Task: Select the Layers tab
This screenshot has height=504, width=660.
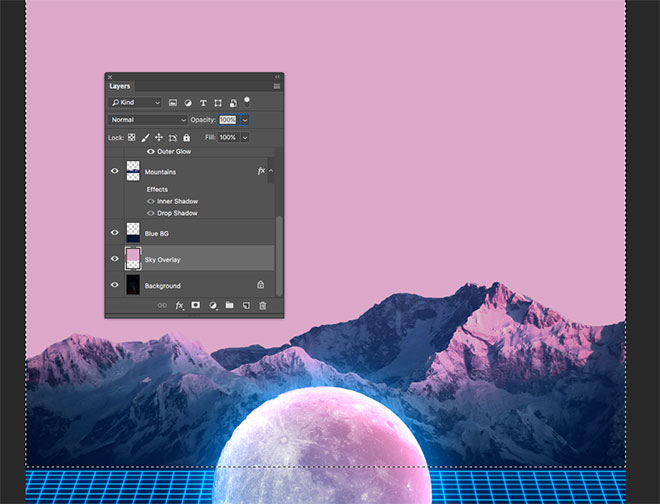Action: tap(120, 86)
